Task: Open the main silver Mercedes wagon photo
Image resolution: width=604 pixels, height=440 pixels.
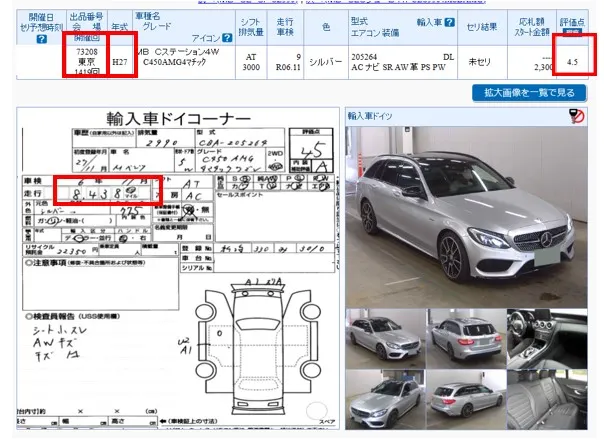Action: [466, 217]
